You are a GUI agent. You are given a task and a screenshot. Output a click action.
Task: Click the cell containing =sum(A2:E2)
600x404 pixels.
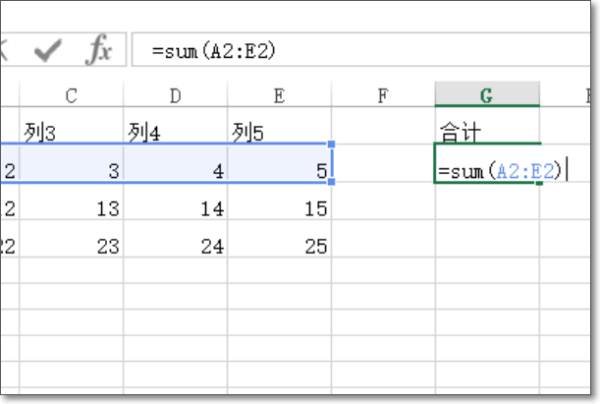coord(487,170)
